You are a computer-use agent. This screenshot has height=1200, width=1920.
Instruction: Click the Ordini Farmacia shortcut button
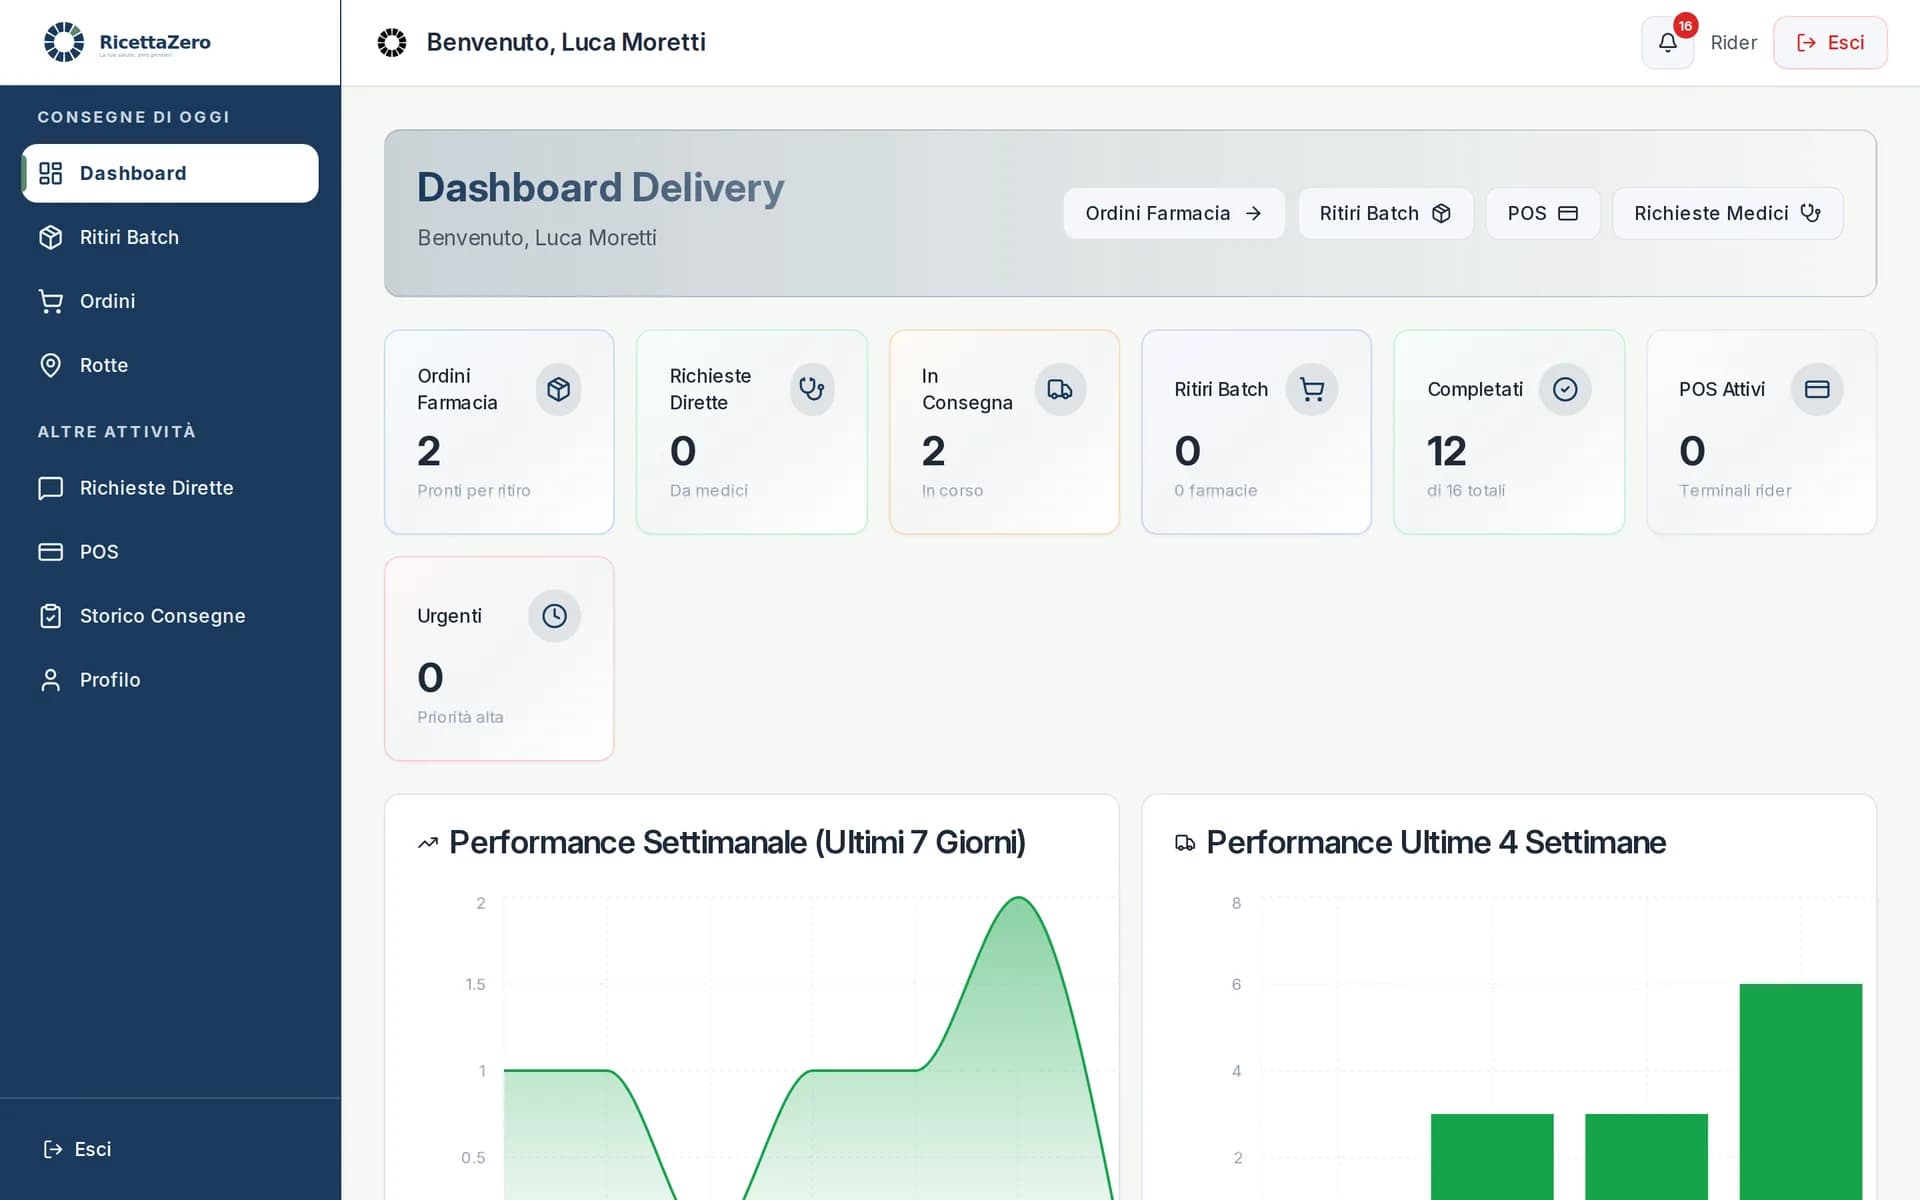click(x=1174, y=213)
